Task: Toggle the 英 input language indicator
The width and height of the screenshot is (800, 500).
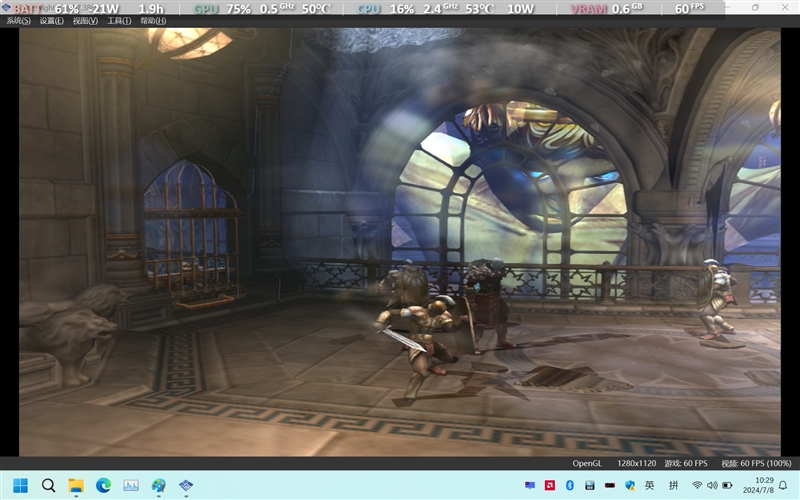Action: coord(650,485)
